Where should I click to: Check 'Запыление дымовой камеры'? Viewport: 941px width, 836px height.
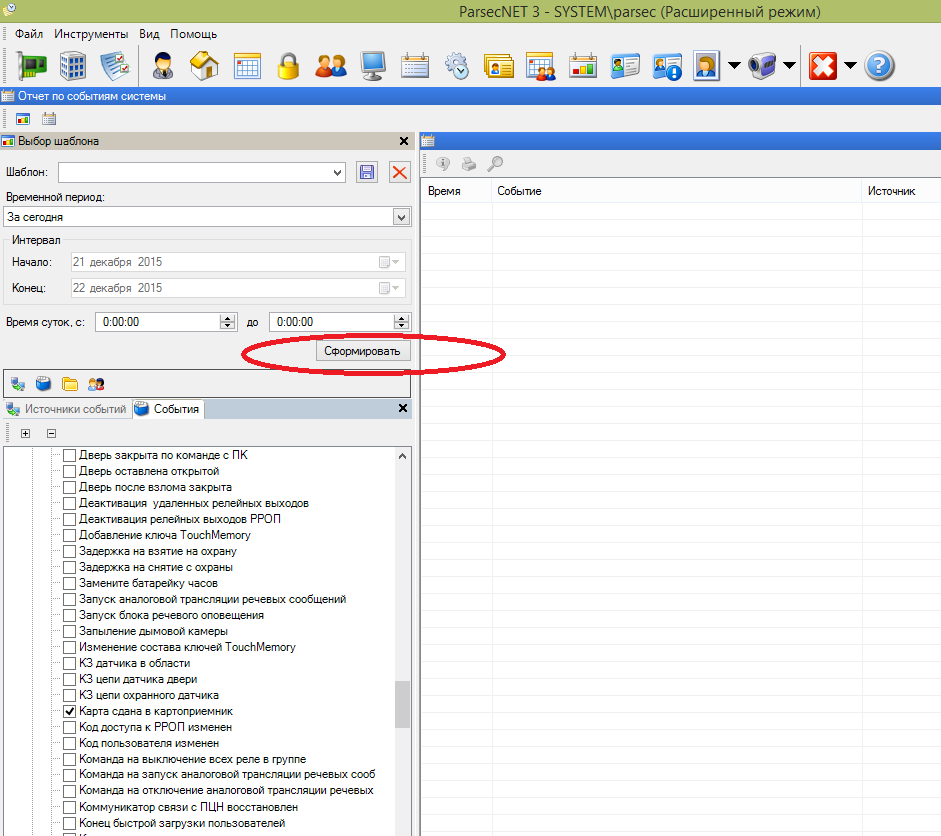point(70,631)
